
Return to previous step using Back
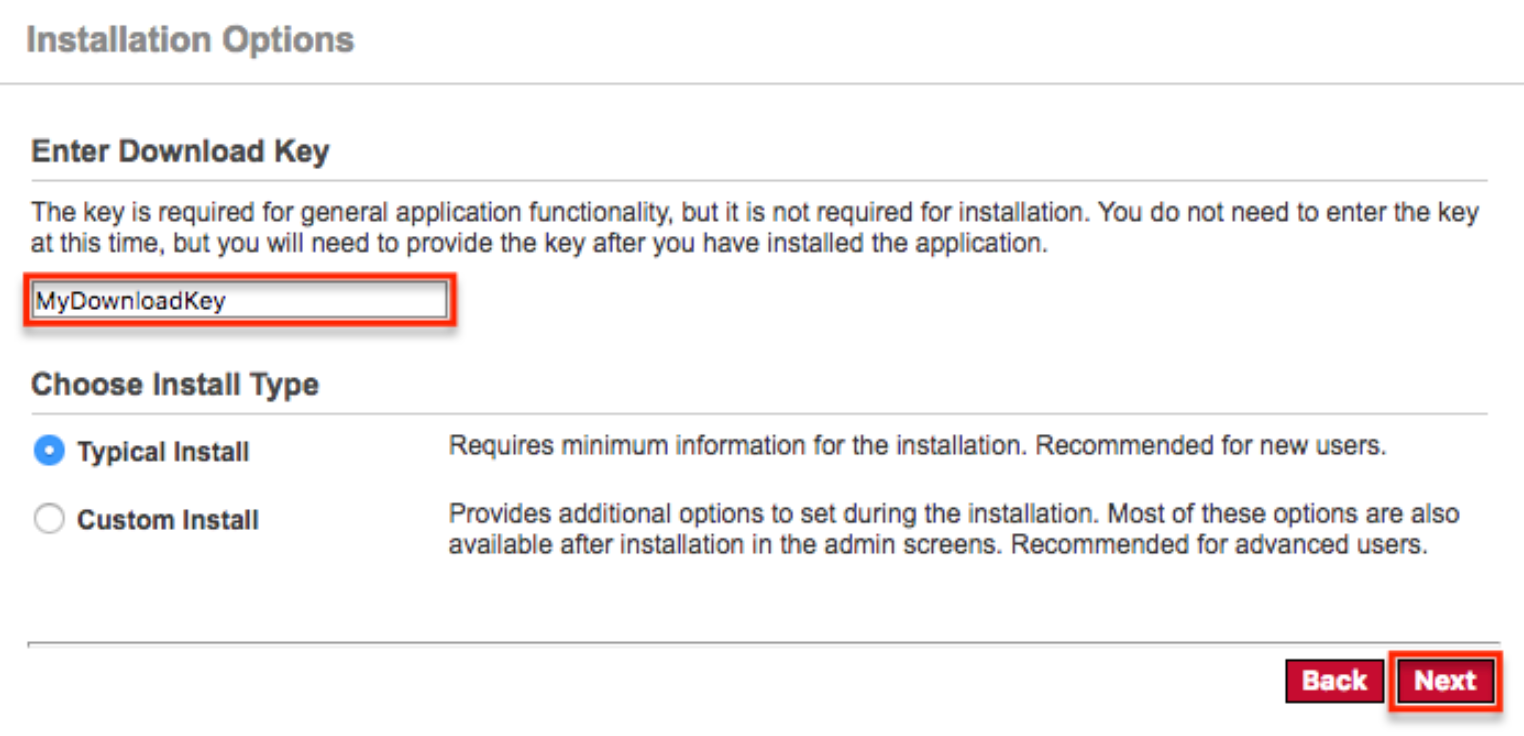coord(1334,681)
